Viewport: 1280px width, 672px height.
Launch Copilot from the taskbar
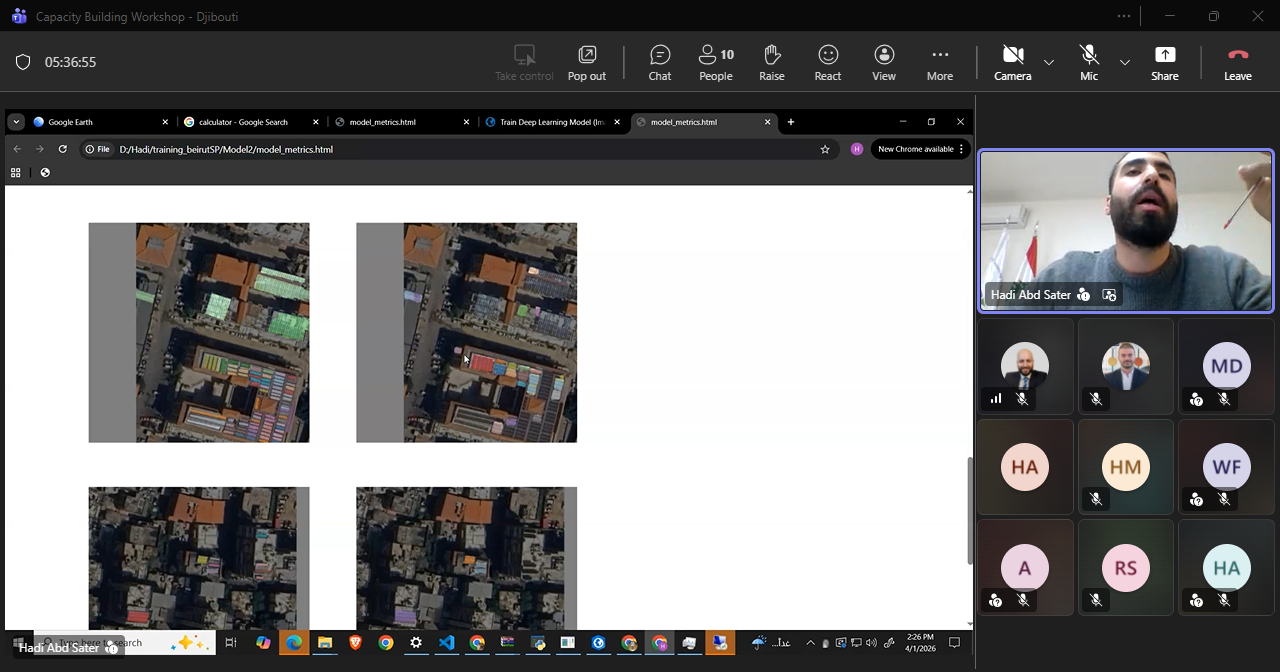[263, 643]
